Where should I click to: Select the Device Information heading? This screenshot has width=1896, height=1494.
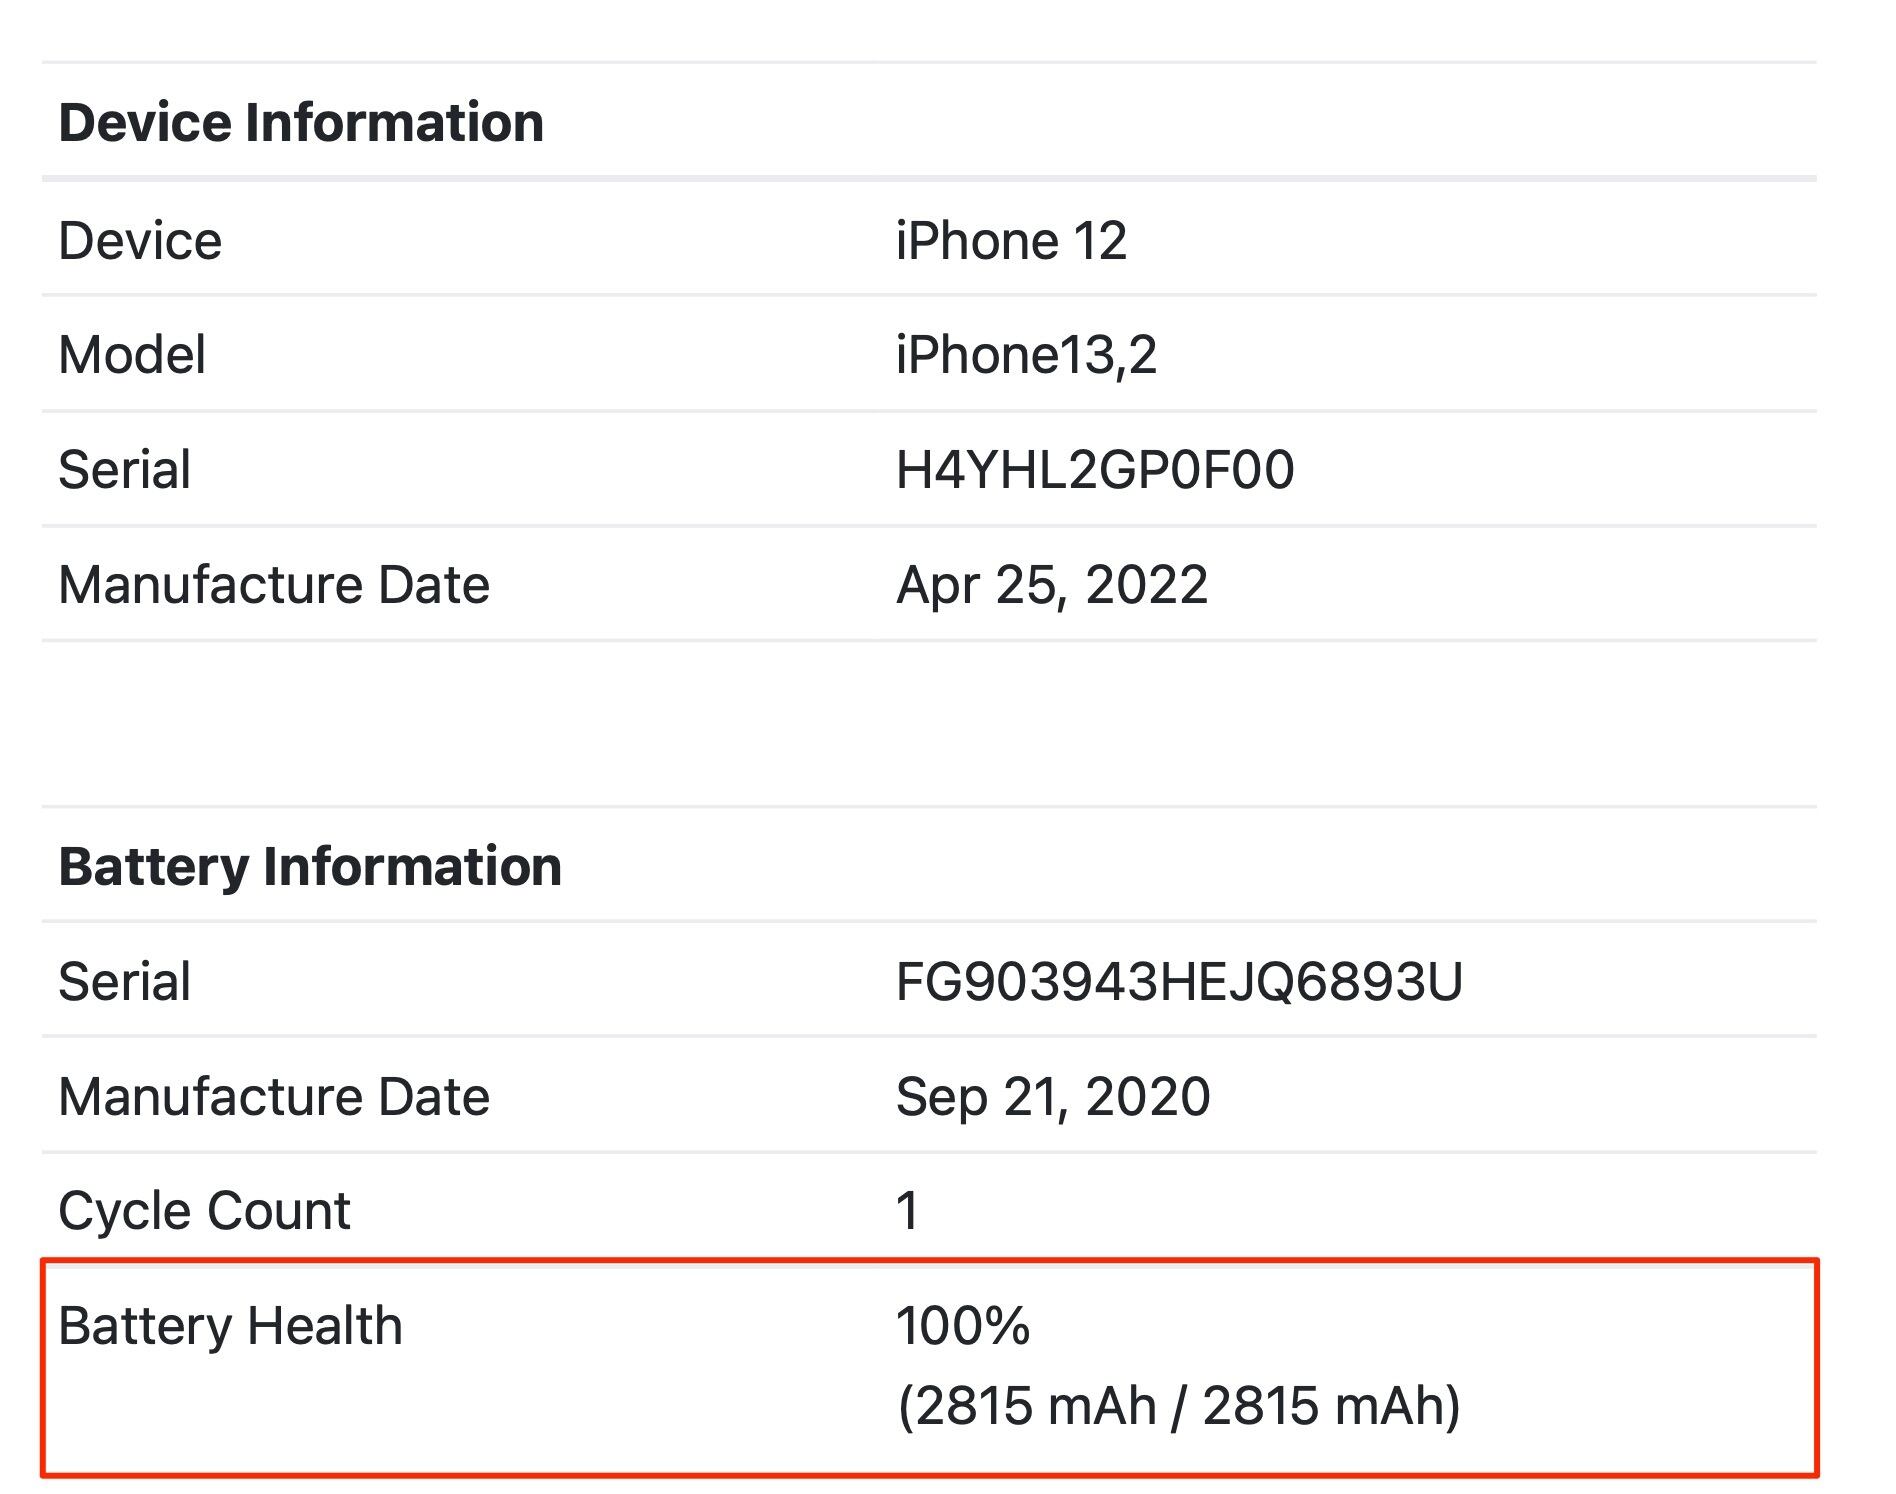click(301, 122)
